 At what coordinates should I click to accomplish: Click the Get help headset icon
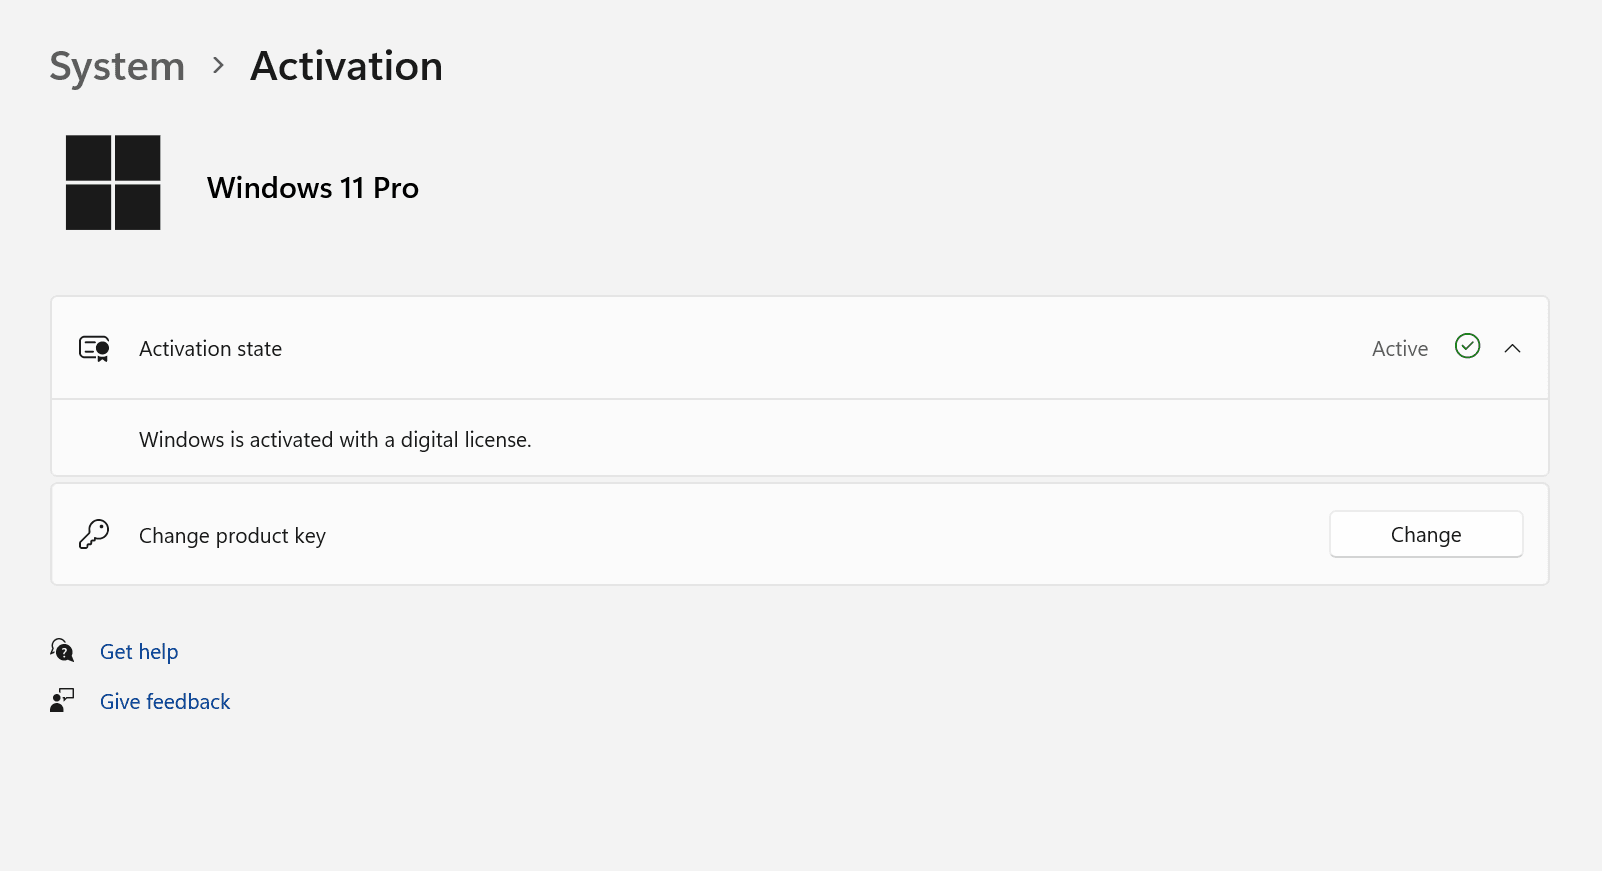pos(62,651)
